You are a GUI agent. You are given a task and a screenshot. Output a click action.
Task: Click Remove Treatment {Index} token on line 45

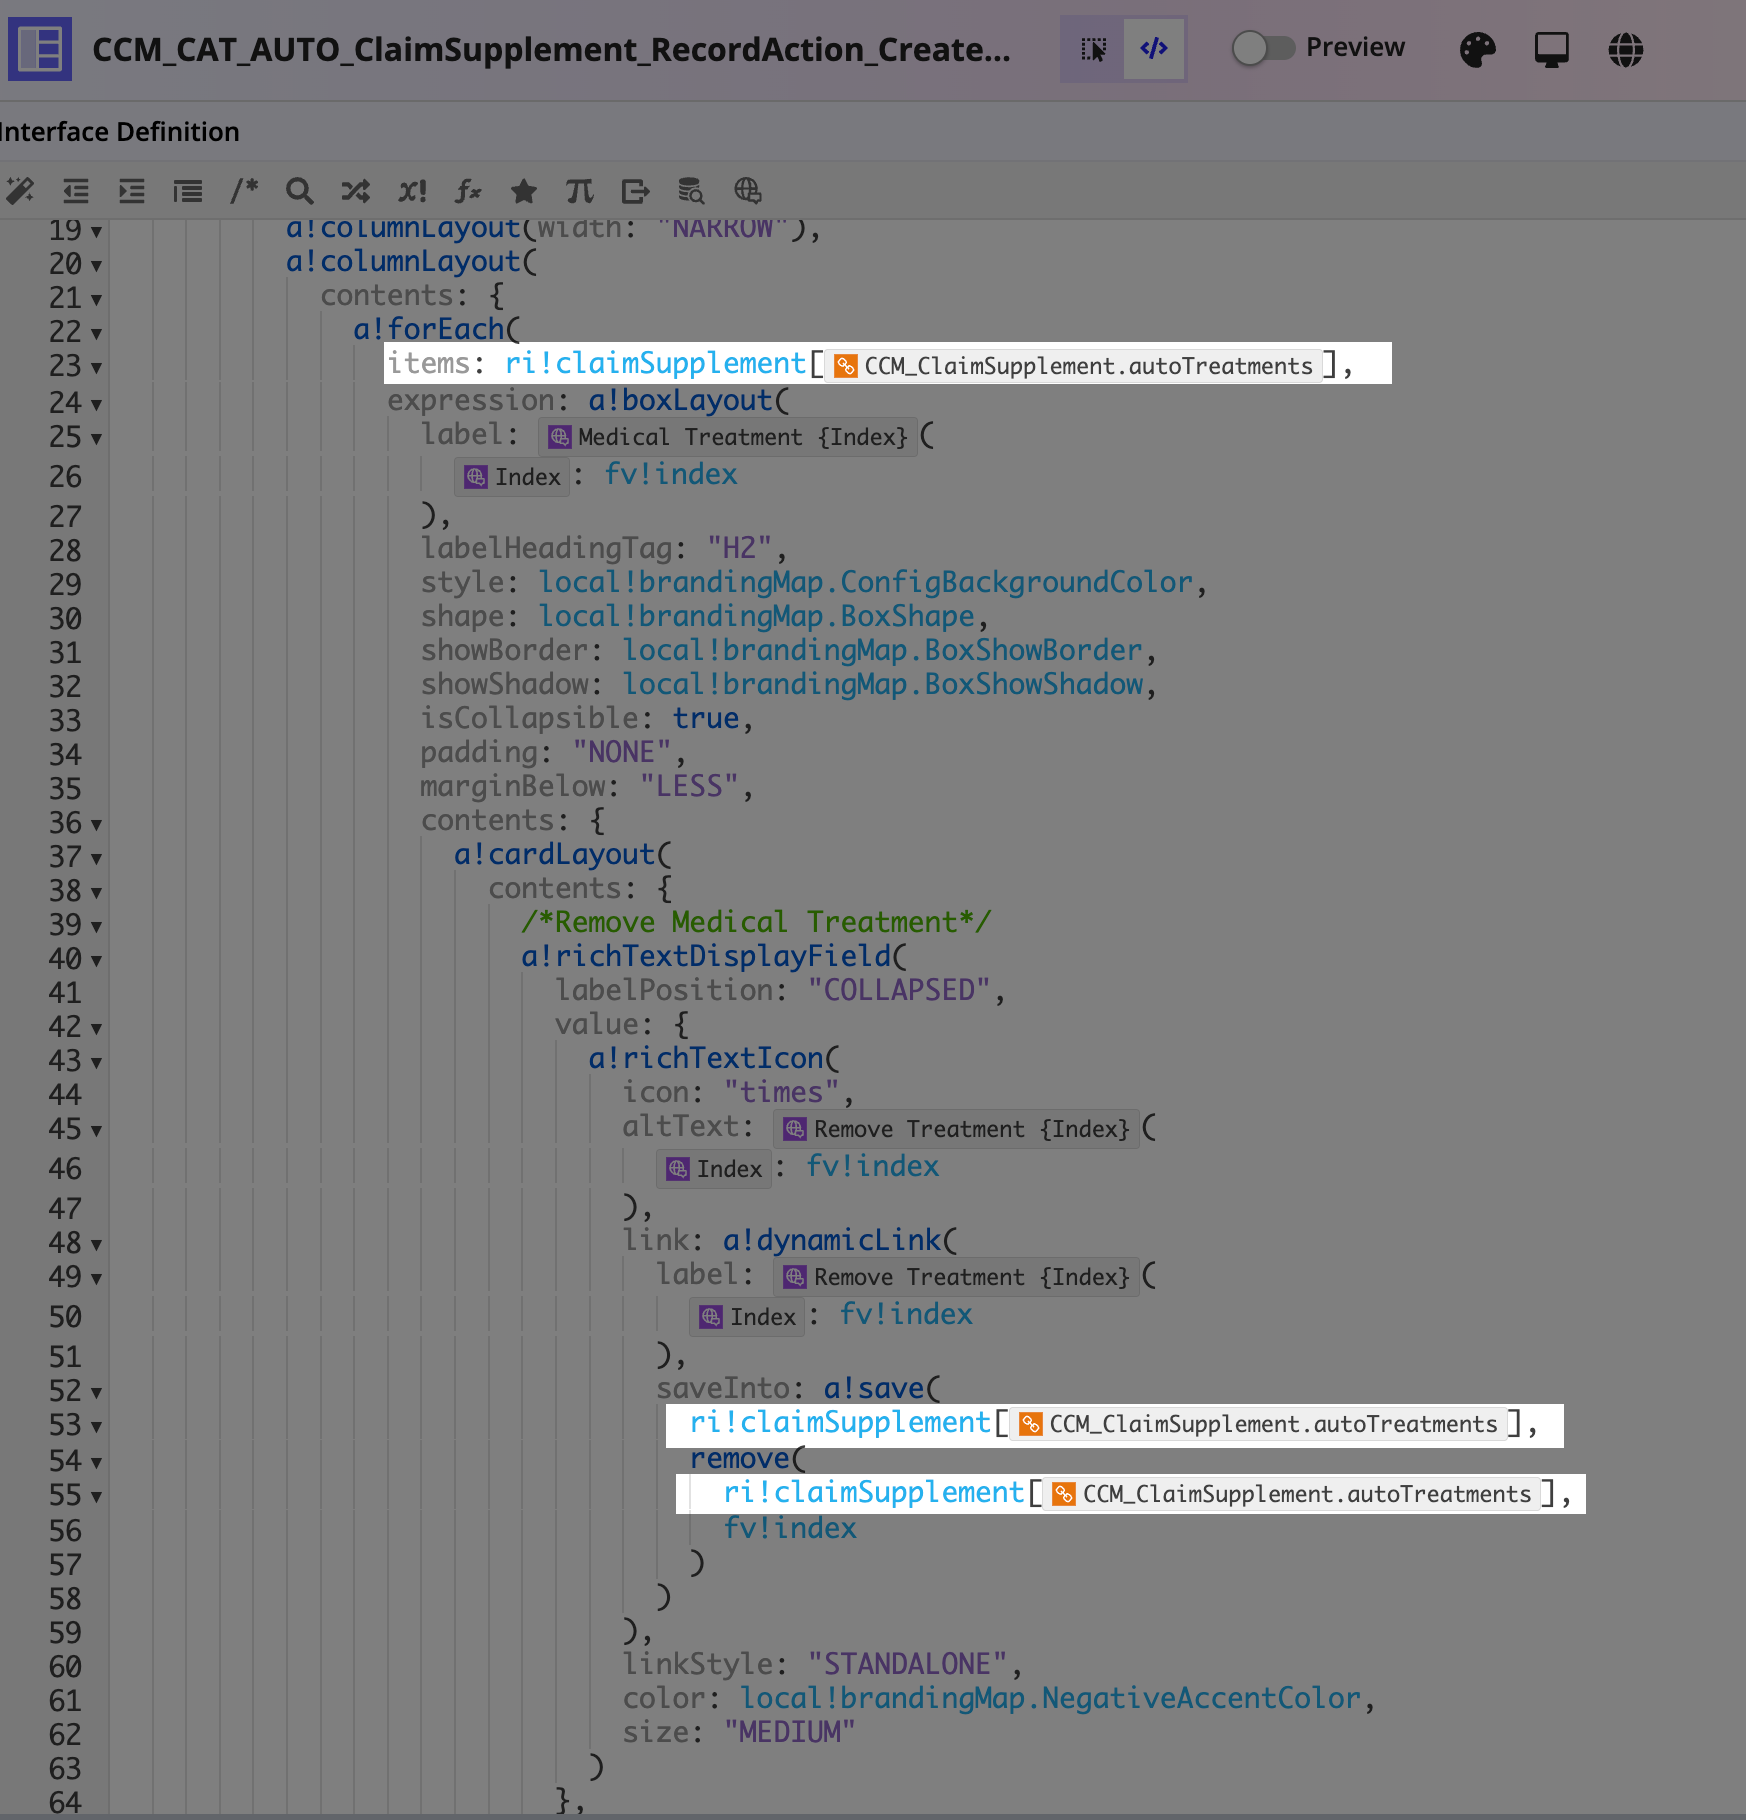click(956, 1129)
